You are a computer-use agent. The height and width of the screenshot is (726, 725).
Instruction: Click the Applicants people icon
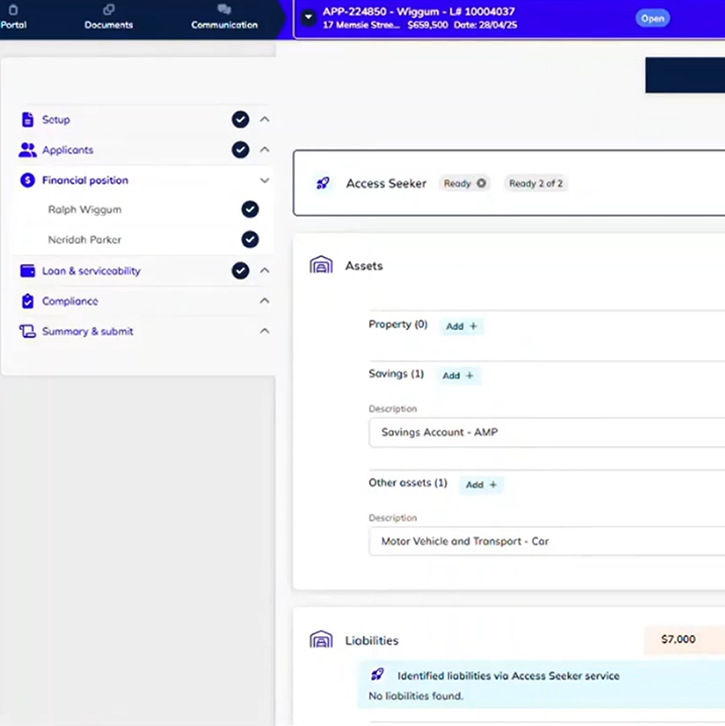(27, 150)
